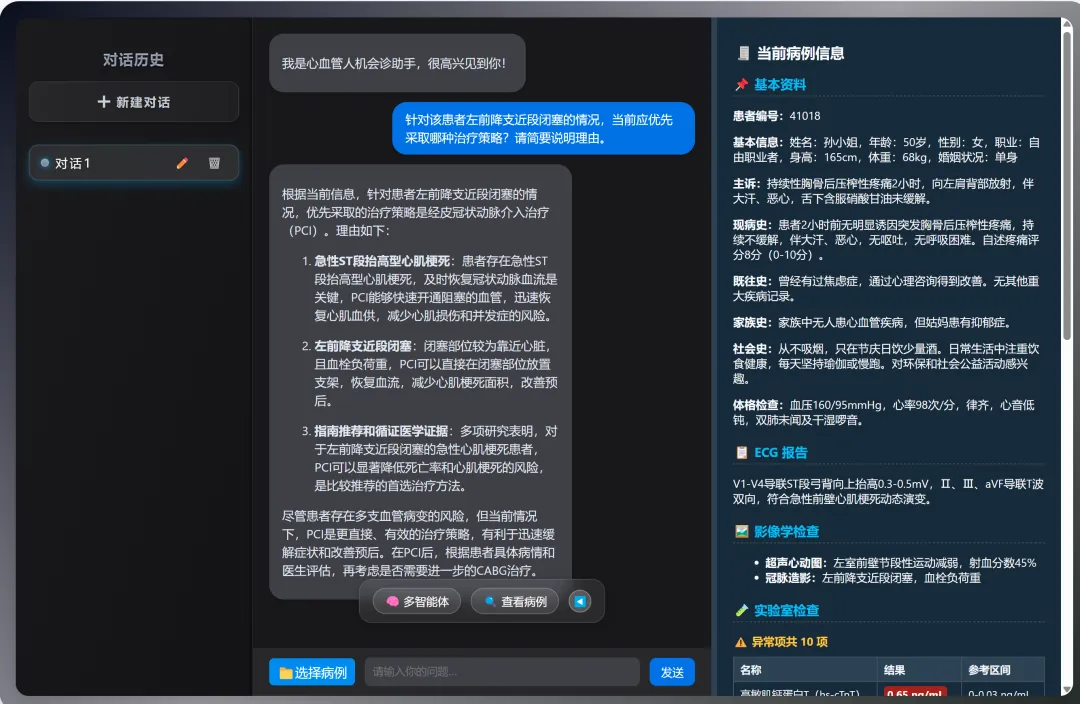The height and width of the screenshot is (704, 1080).
Task: Click the red 0.65 ng/ml result badge
Action: (916, 694)
